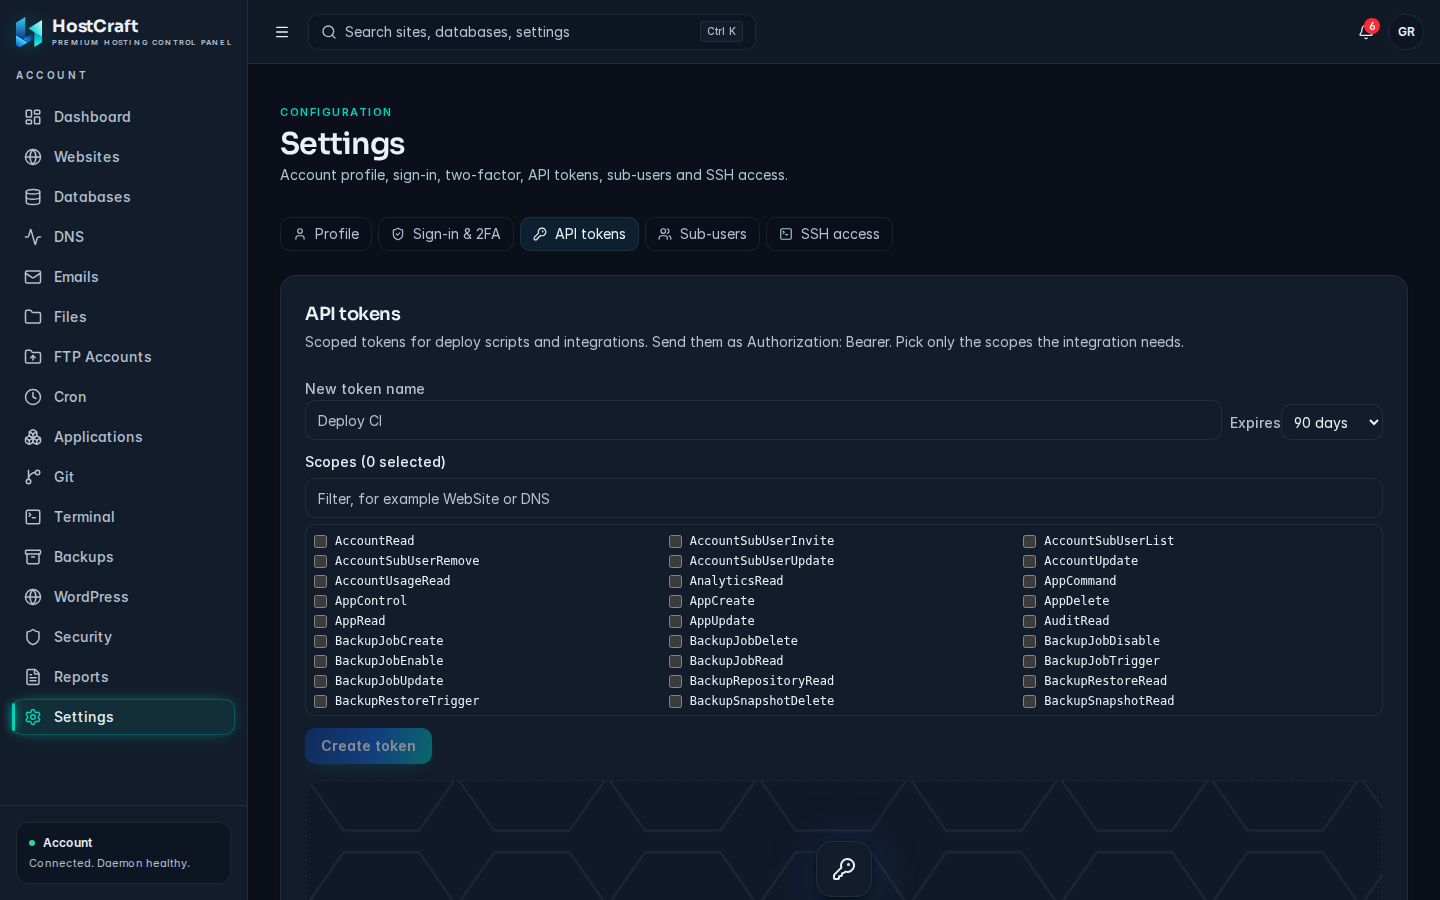Go to the SSH access tab
The image size is (1440, 900).
click(x=829, y=234)
